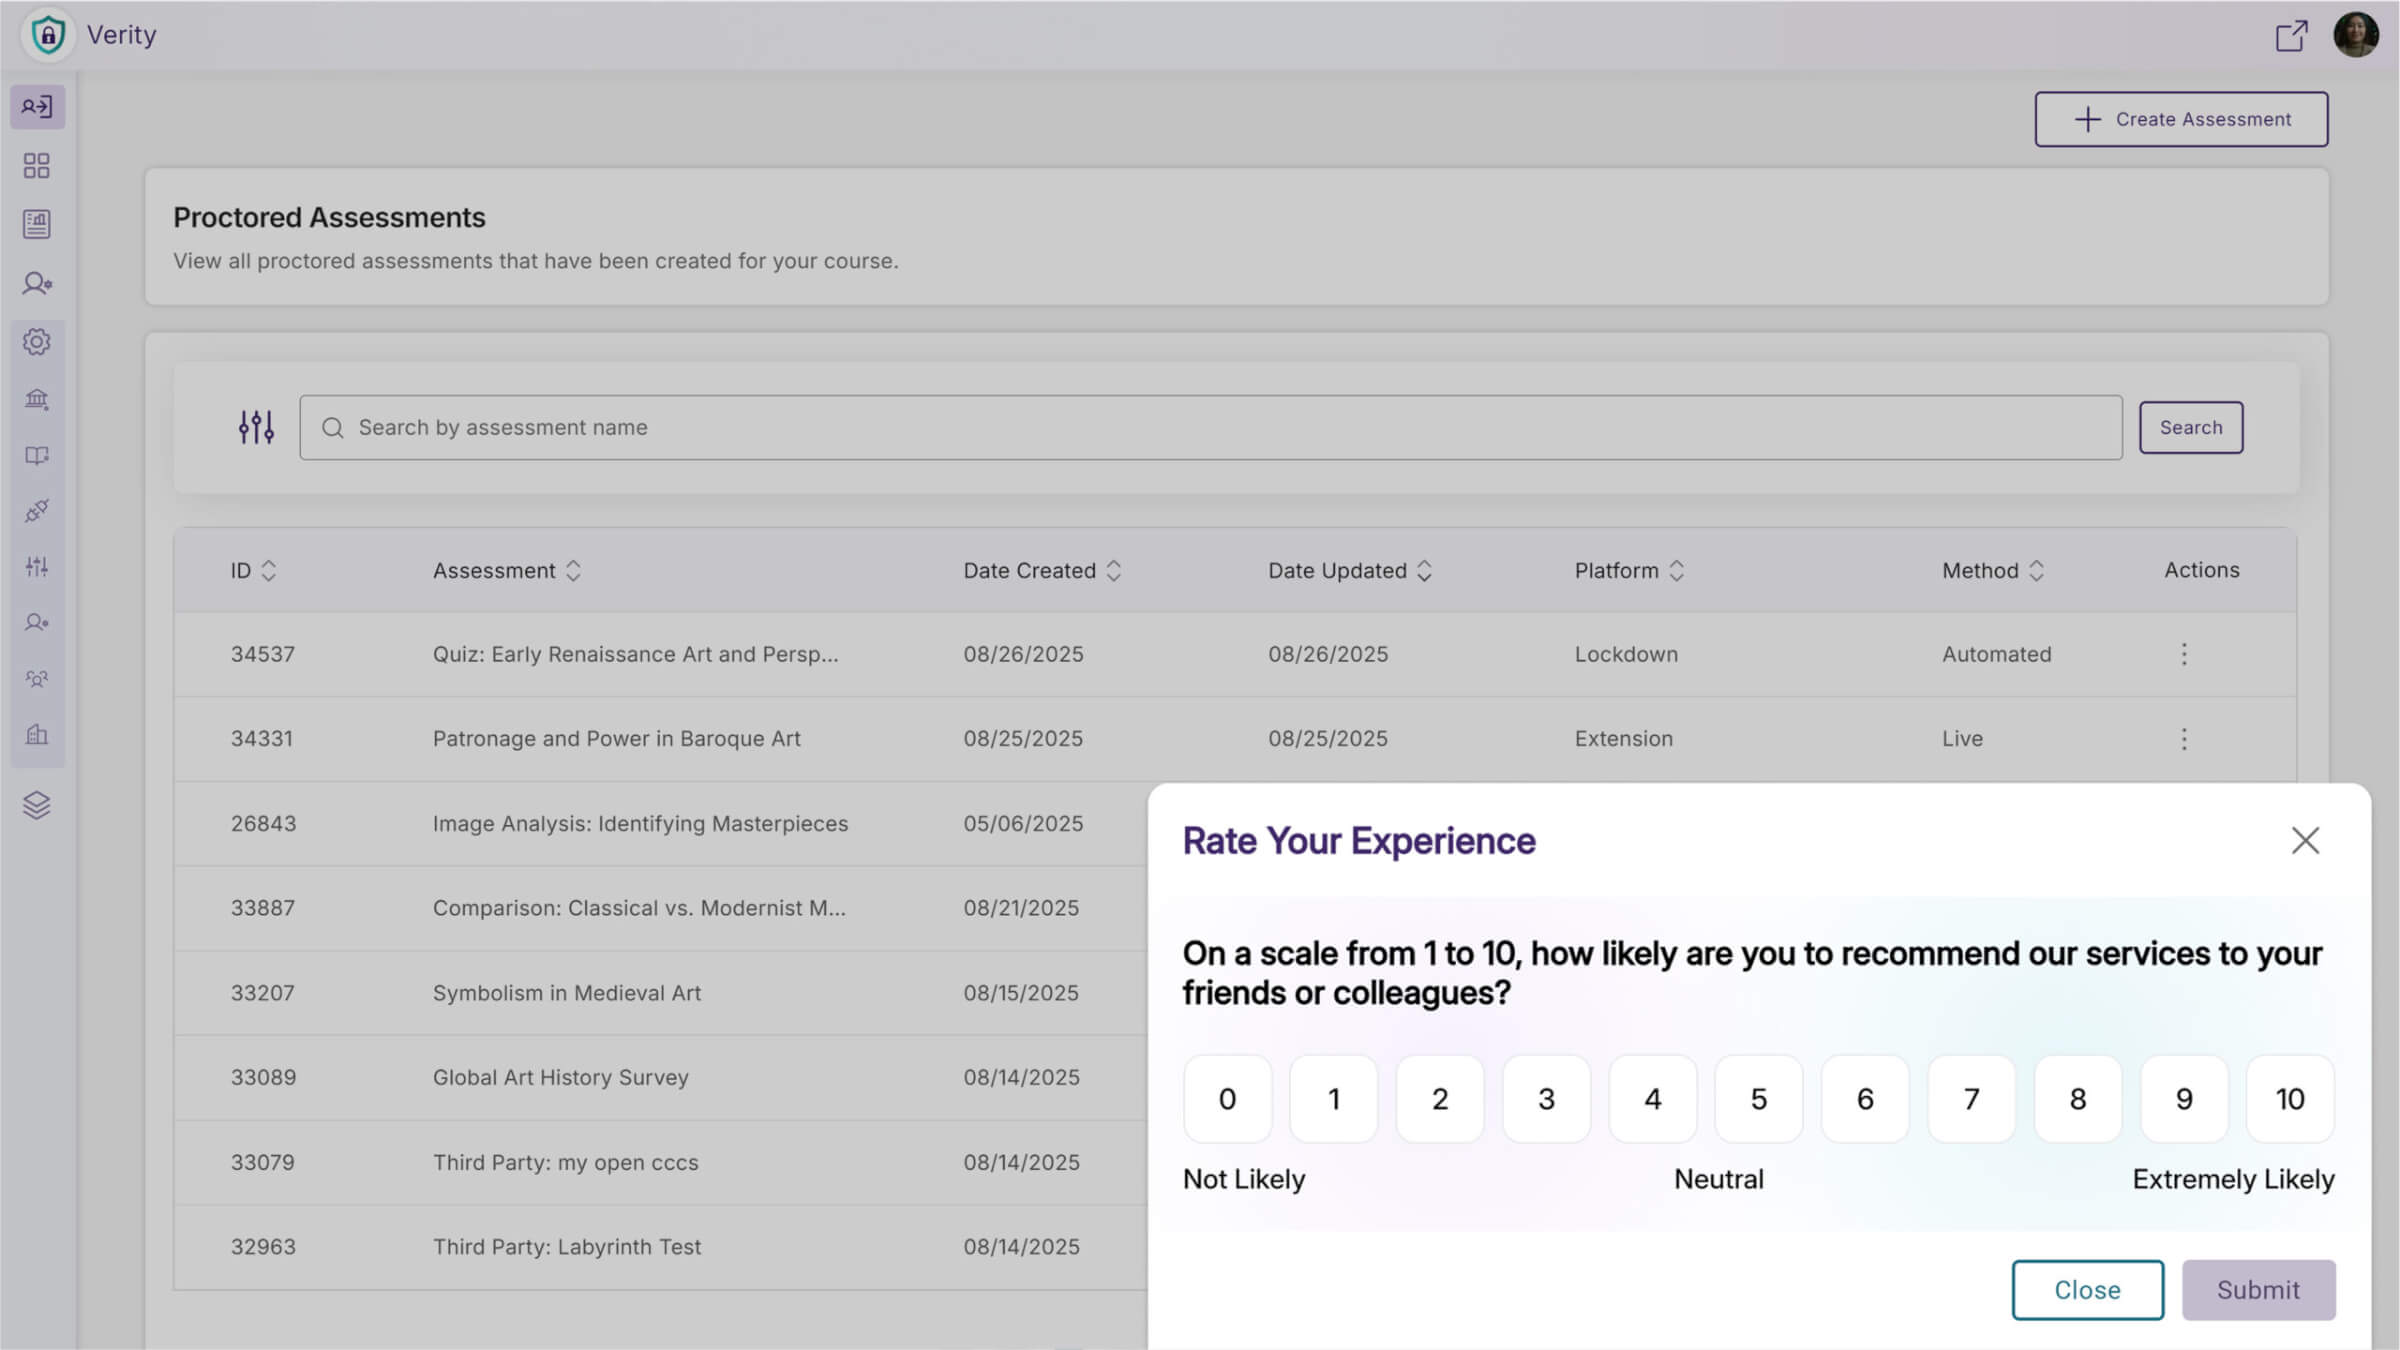
Task: Click the institution building icon in sidebar
Action: click(x=37, y=399)
